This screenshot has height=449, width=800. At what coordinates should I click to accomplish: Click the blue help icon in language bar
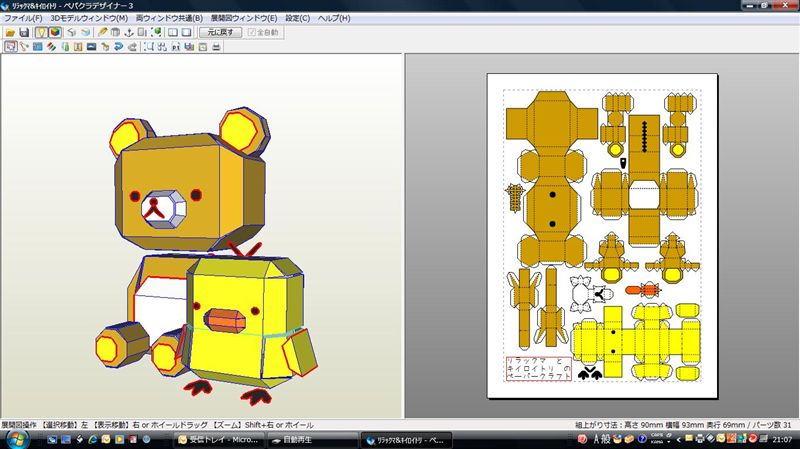642,439
